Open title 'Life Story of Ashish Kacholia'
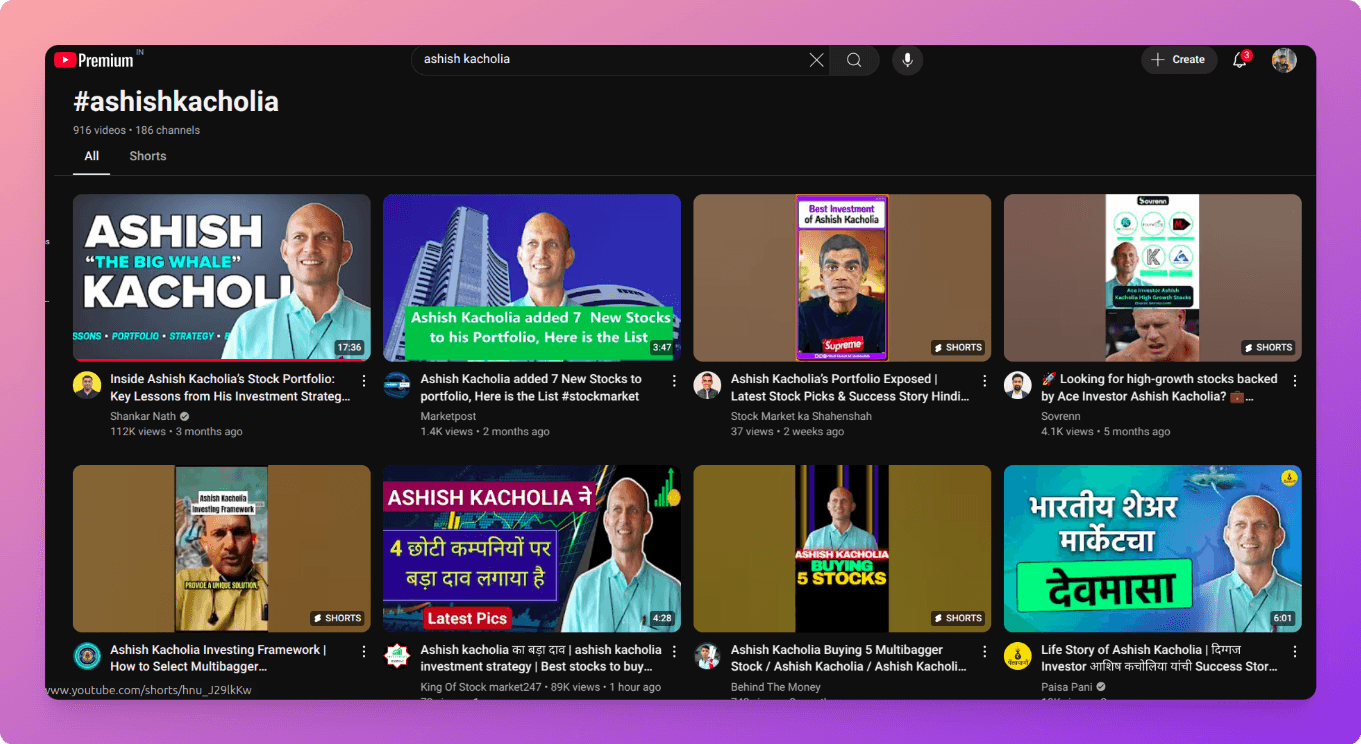Viewport: 1361px width, 744px height. [1159, 658]
